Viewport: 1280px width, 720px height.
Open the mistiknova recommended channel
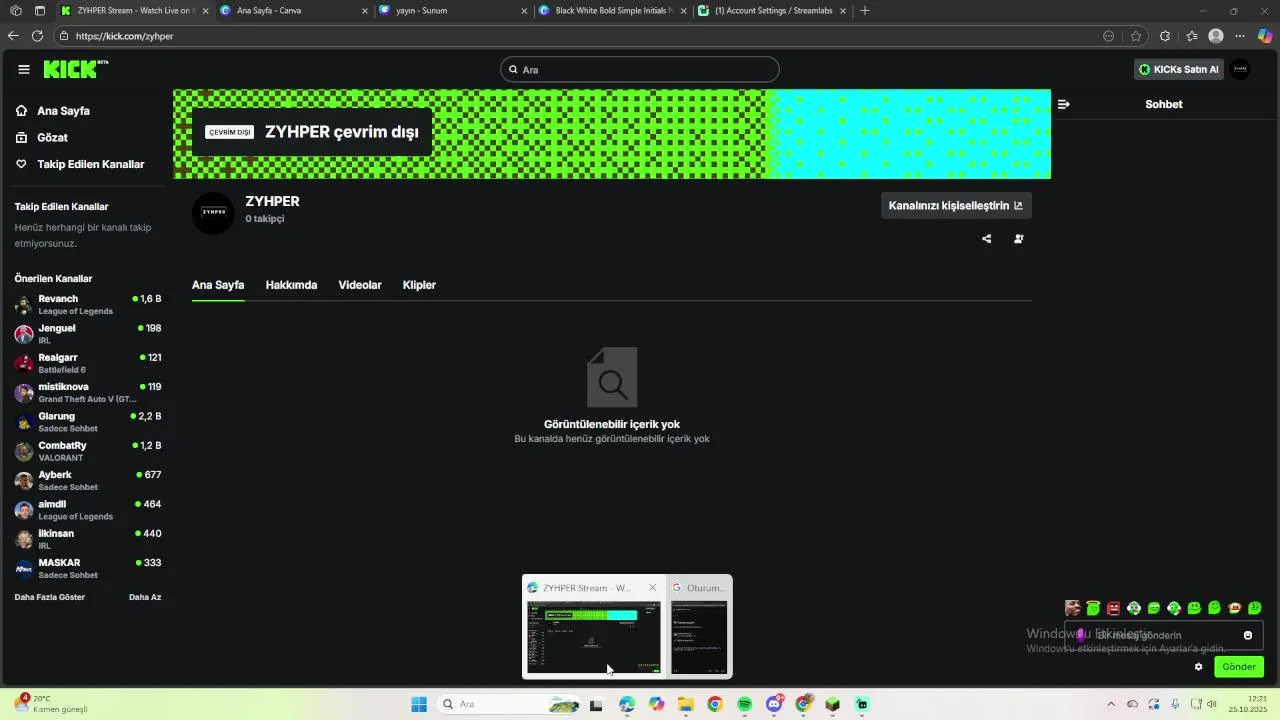coord(87,393)
